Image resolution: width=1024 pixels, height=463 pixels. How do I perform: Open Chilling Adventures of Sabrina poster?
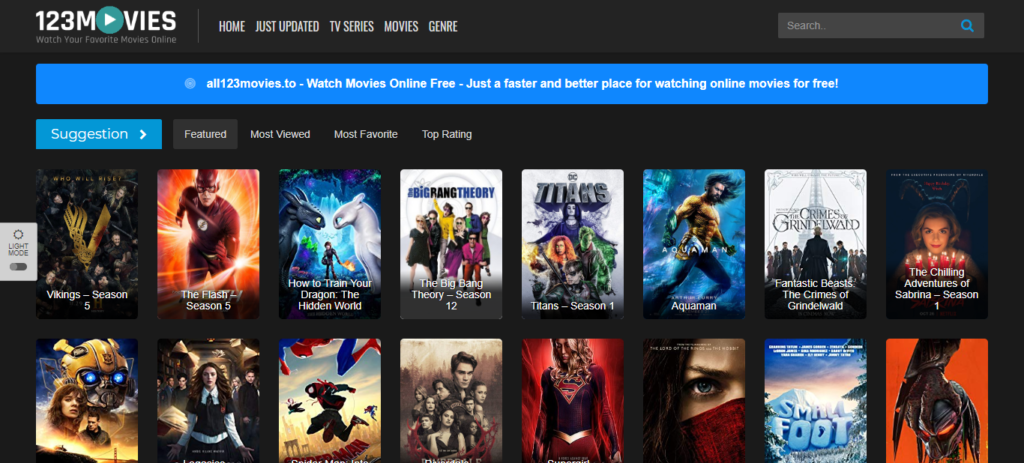coord(937,244)
